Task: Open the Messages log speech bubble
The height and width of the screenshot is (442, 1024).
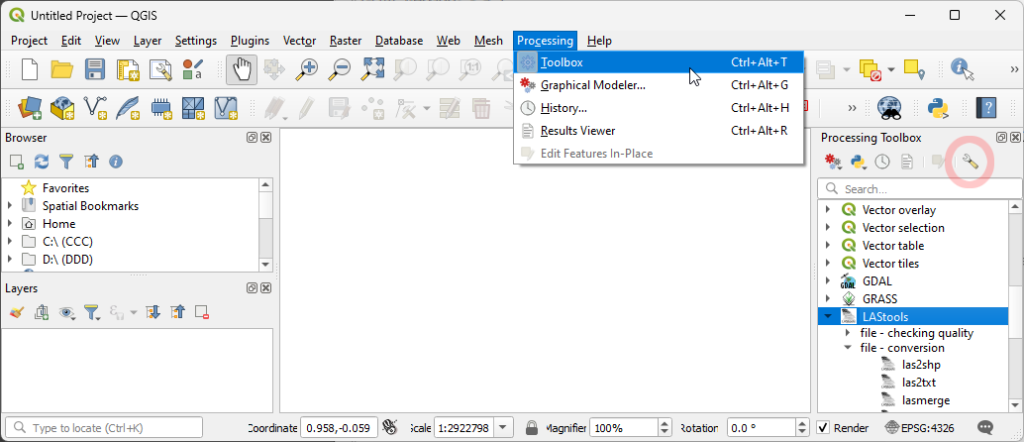Action: [985, 428]
